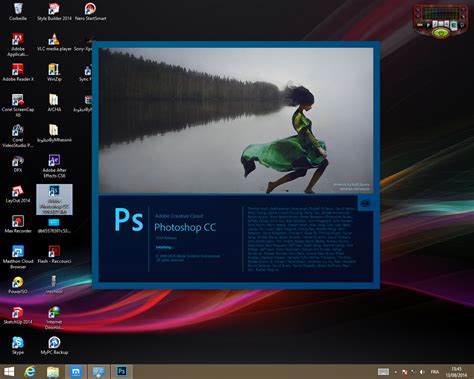The height and width of the screenshot is (379, 474).
Task: Launch Internet Download Manager desktop shortcut
Action: [54, 318]
